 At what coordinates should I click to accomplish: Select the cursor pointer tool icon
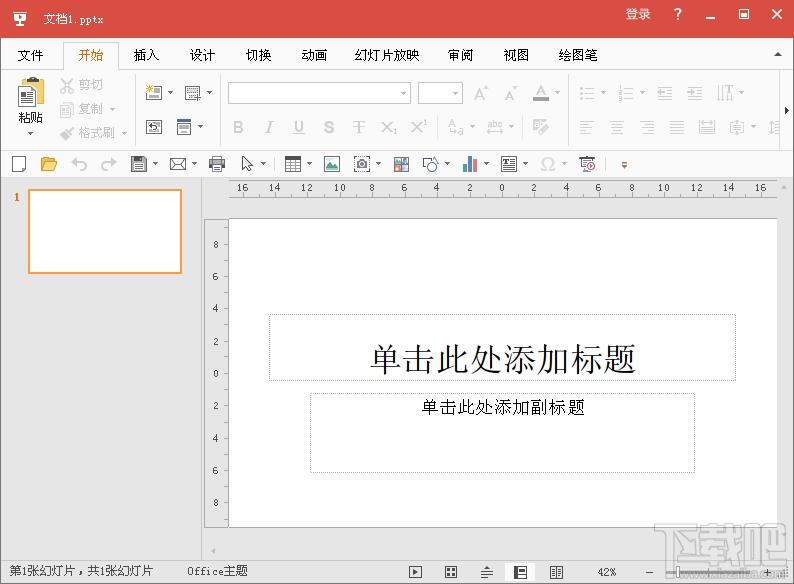pyautogui.click(x=247, y=164)
